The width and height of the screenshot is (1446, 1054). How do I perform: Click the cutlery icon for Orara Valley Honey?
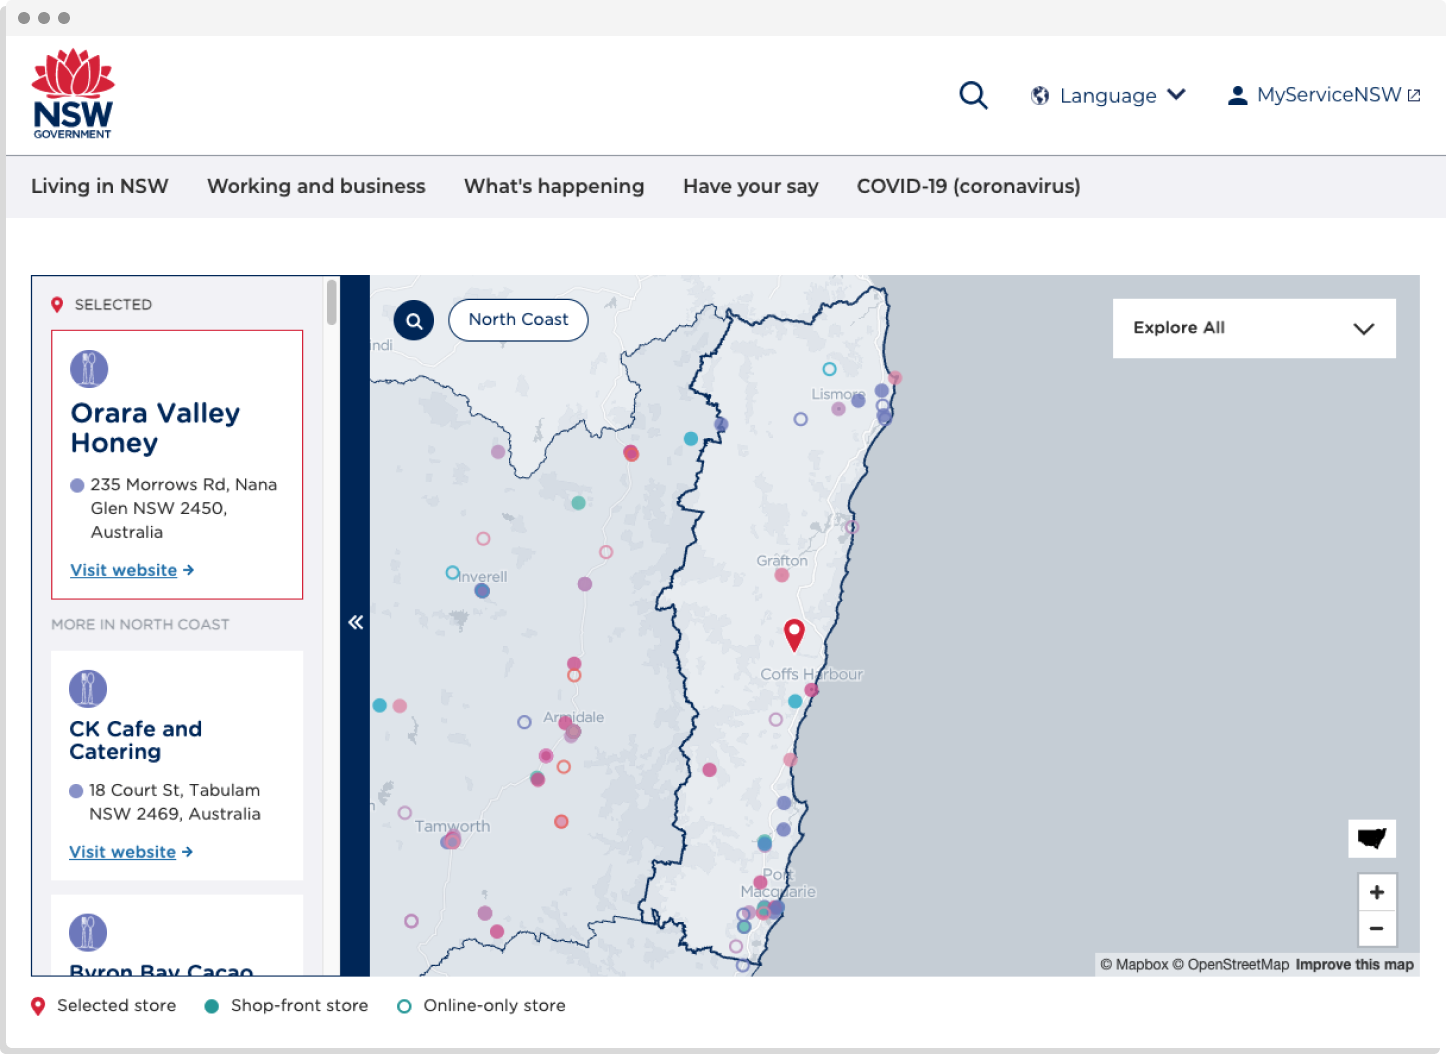[x=88, y=368]
